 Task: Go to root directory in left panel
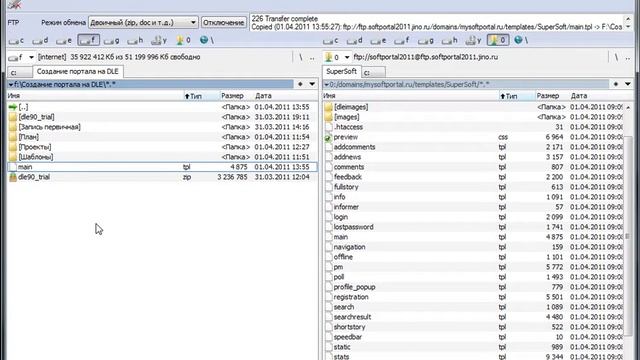[x=301, y=57]
